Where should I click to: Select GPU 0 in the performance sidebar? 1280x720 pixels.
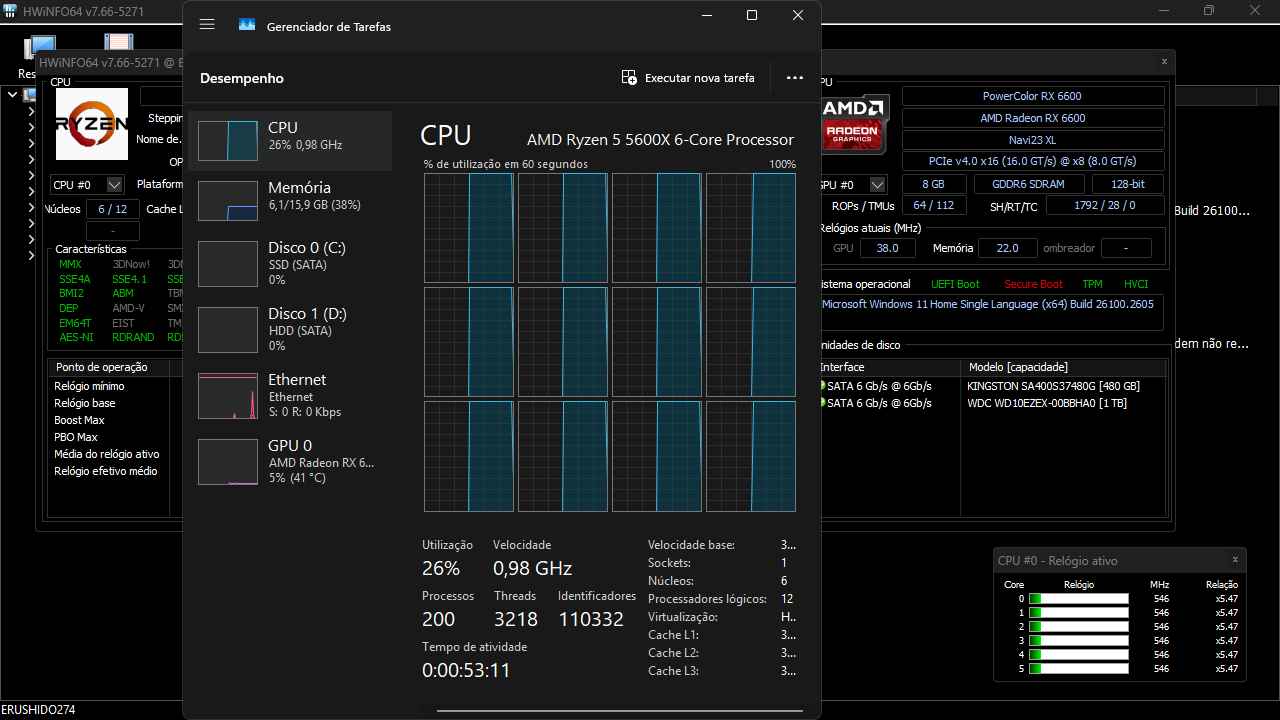point(290,461)
